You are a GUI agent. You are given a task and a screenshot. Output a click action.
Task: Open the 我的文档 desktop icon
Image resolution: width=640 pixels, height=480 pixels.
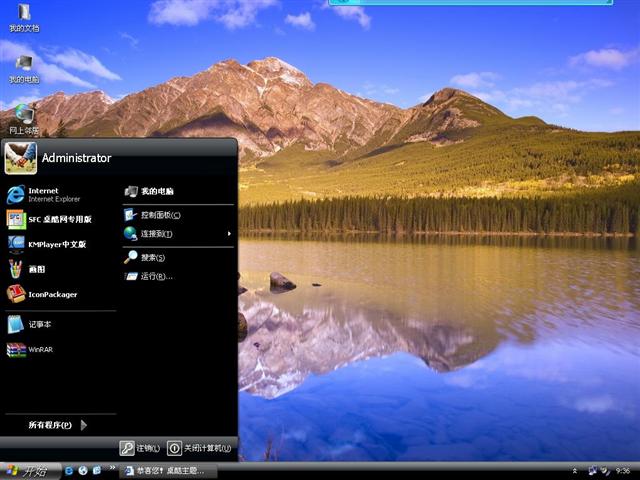tap(24, 17)
